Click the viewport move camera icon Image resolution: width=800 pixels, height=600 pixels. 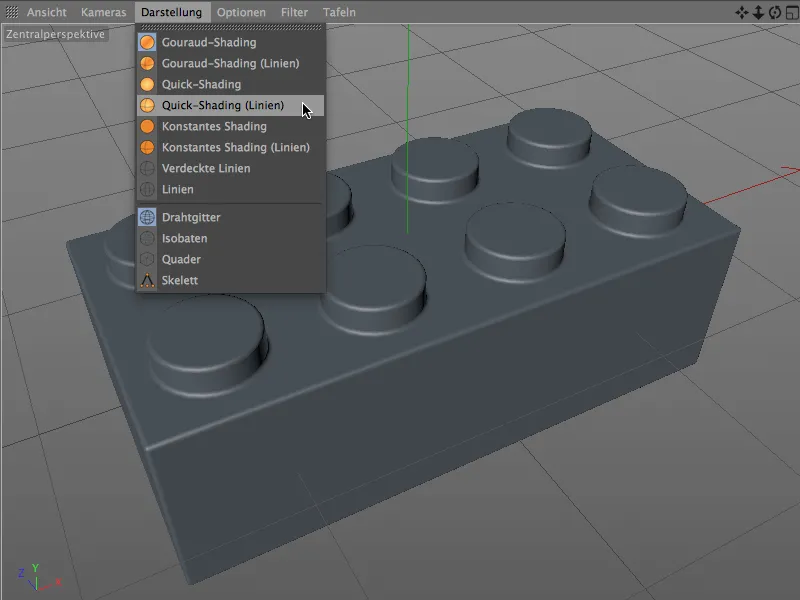pos(741,12)
